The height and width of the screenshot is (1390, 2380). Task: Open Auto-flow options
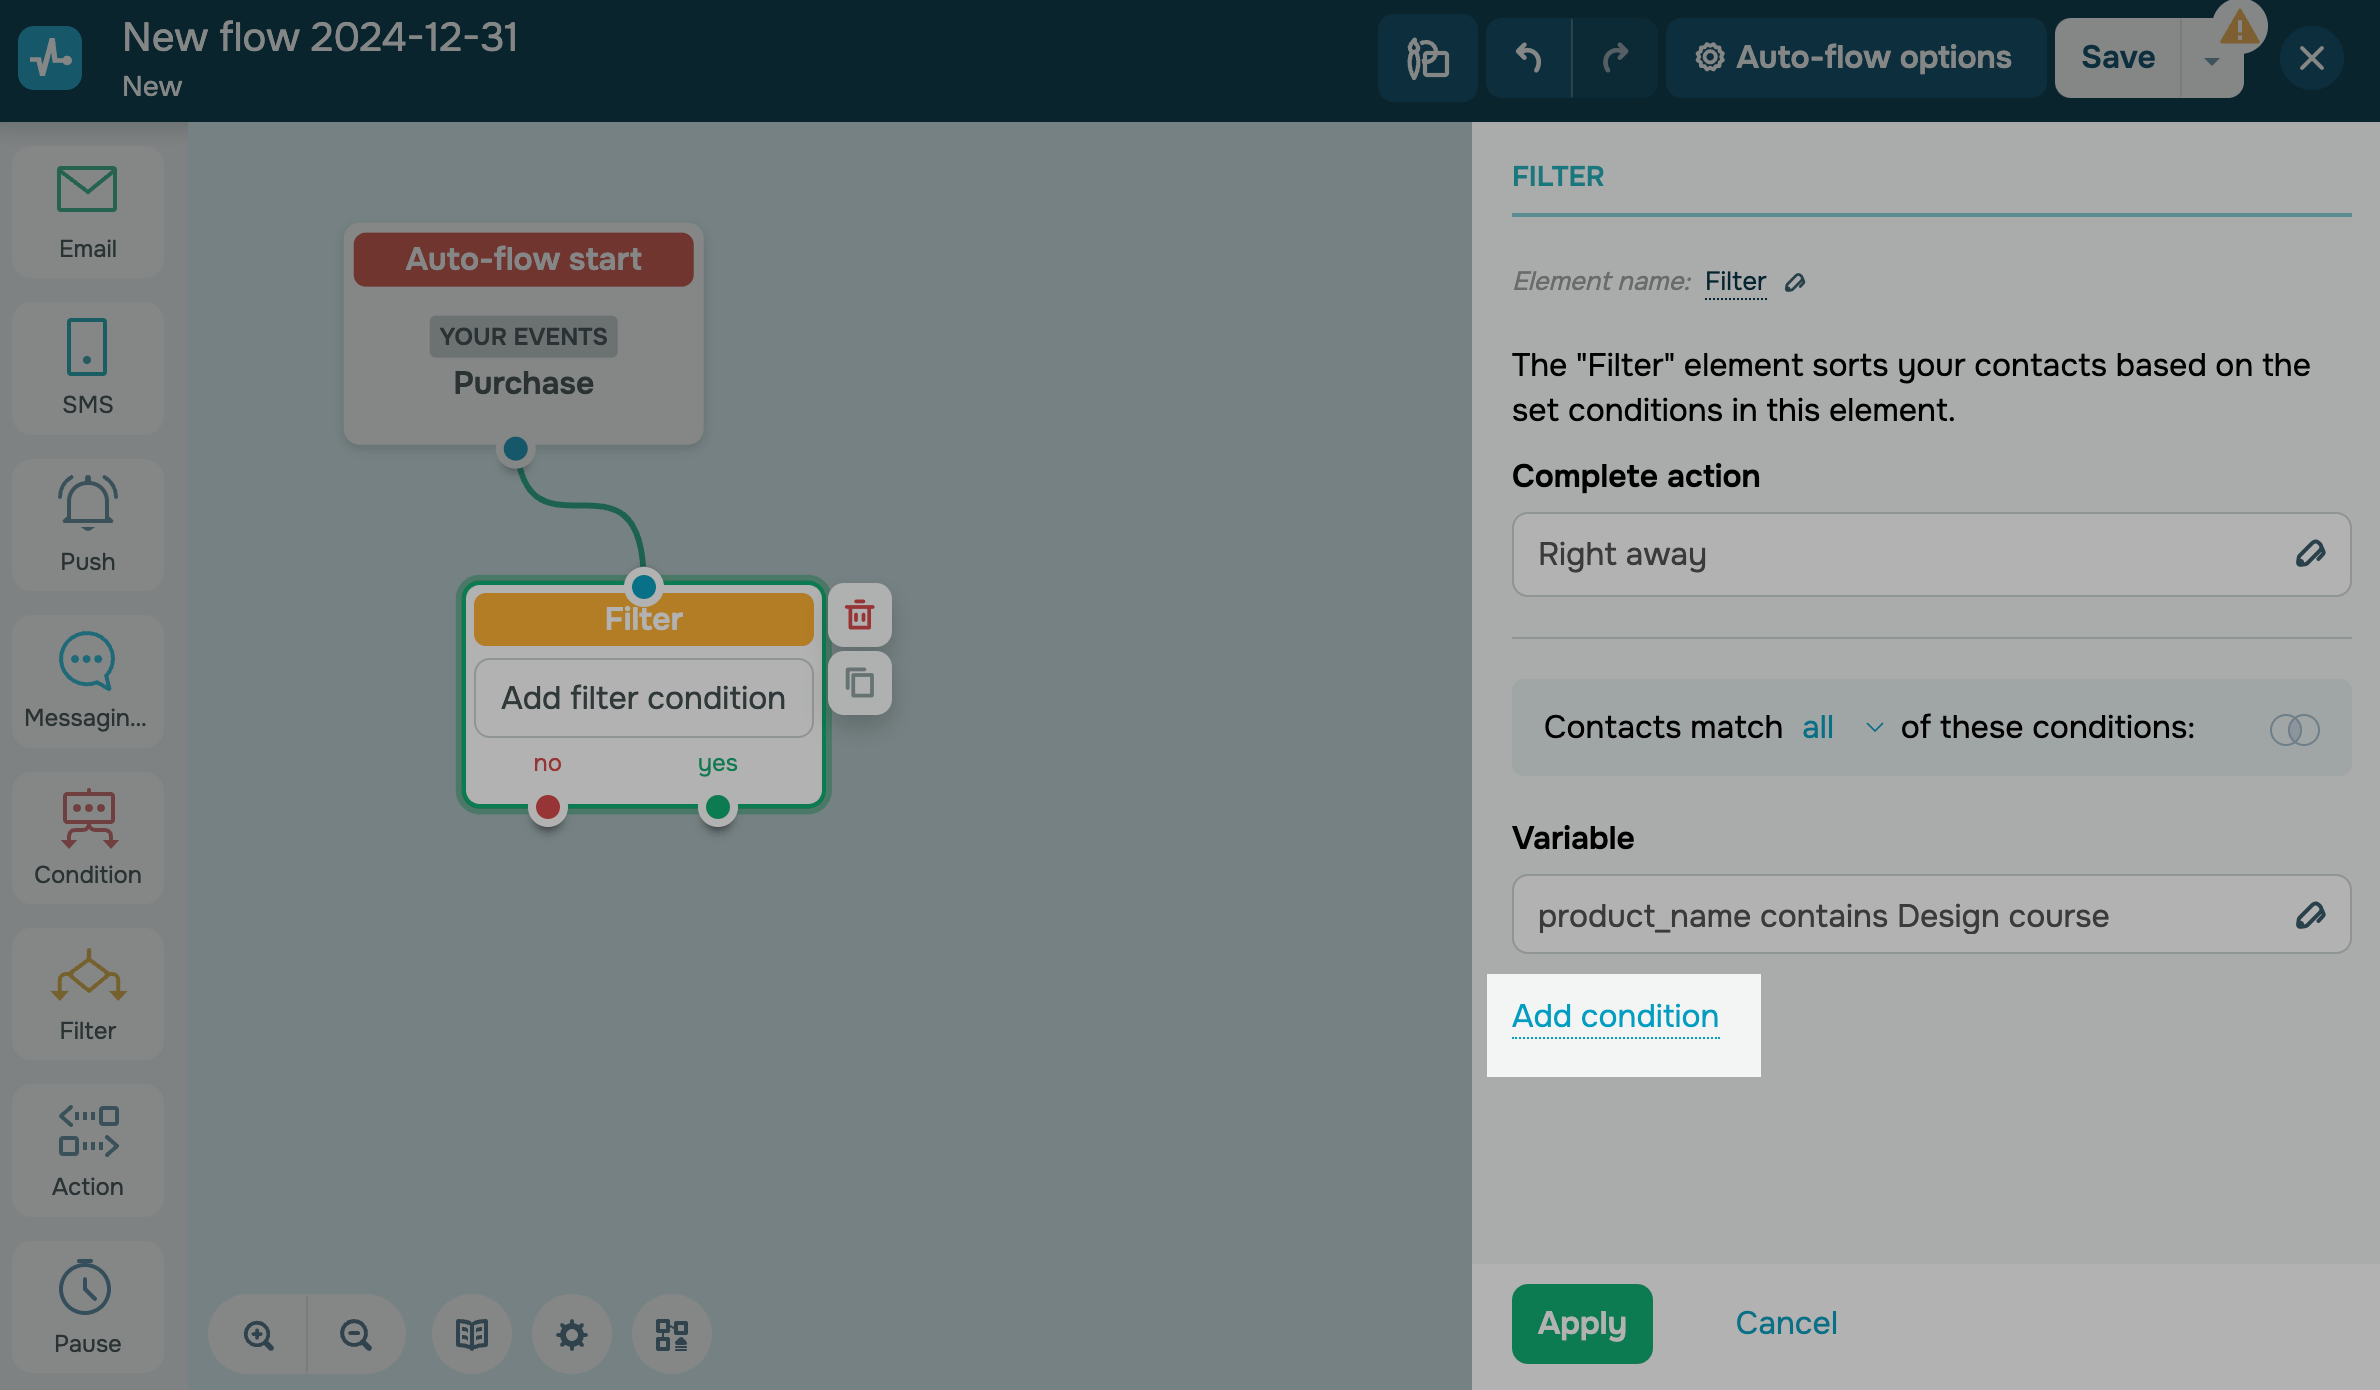click(x=1854, y=58)
